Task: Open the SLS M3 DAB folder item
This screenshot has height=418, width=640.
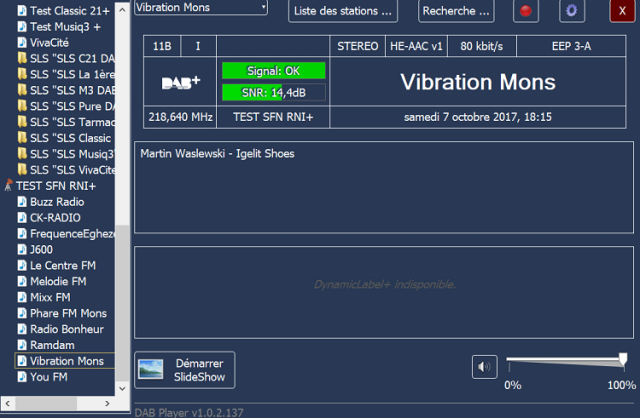Action: [x=66, y=90]
